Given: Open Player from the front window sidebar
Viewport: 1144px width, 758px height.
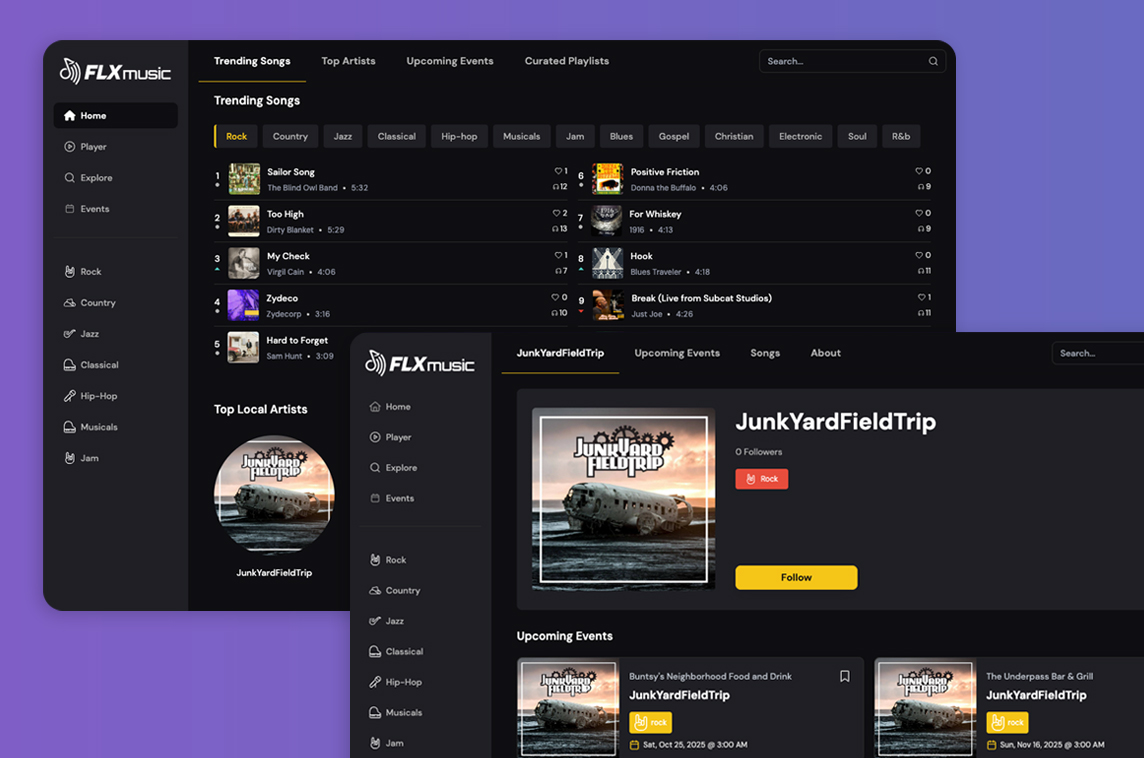Looking at the screenshot, I should pos(398,437).
